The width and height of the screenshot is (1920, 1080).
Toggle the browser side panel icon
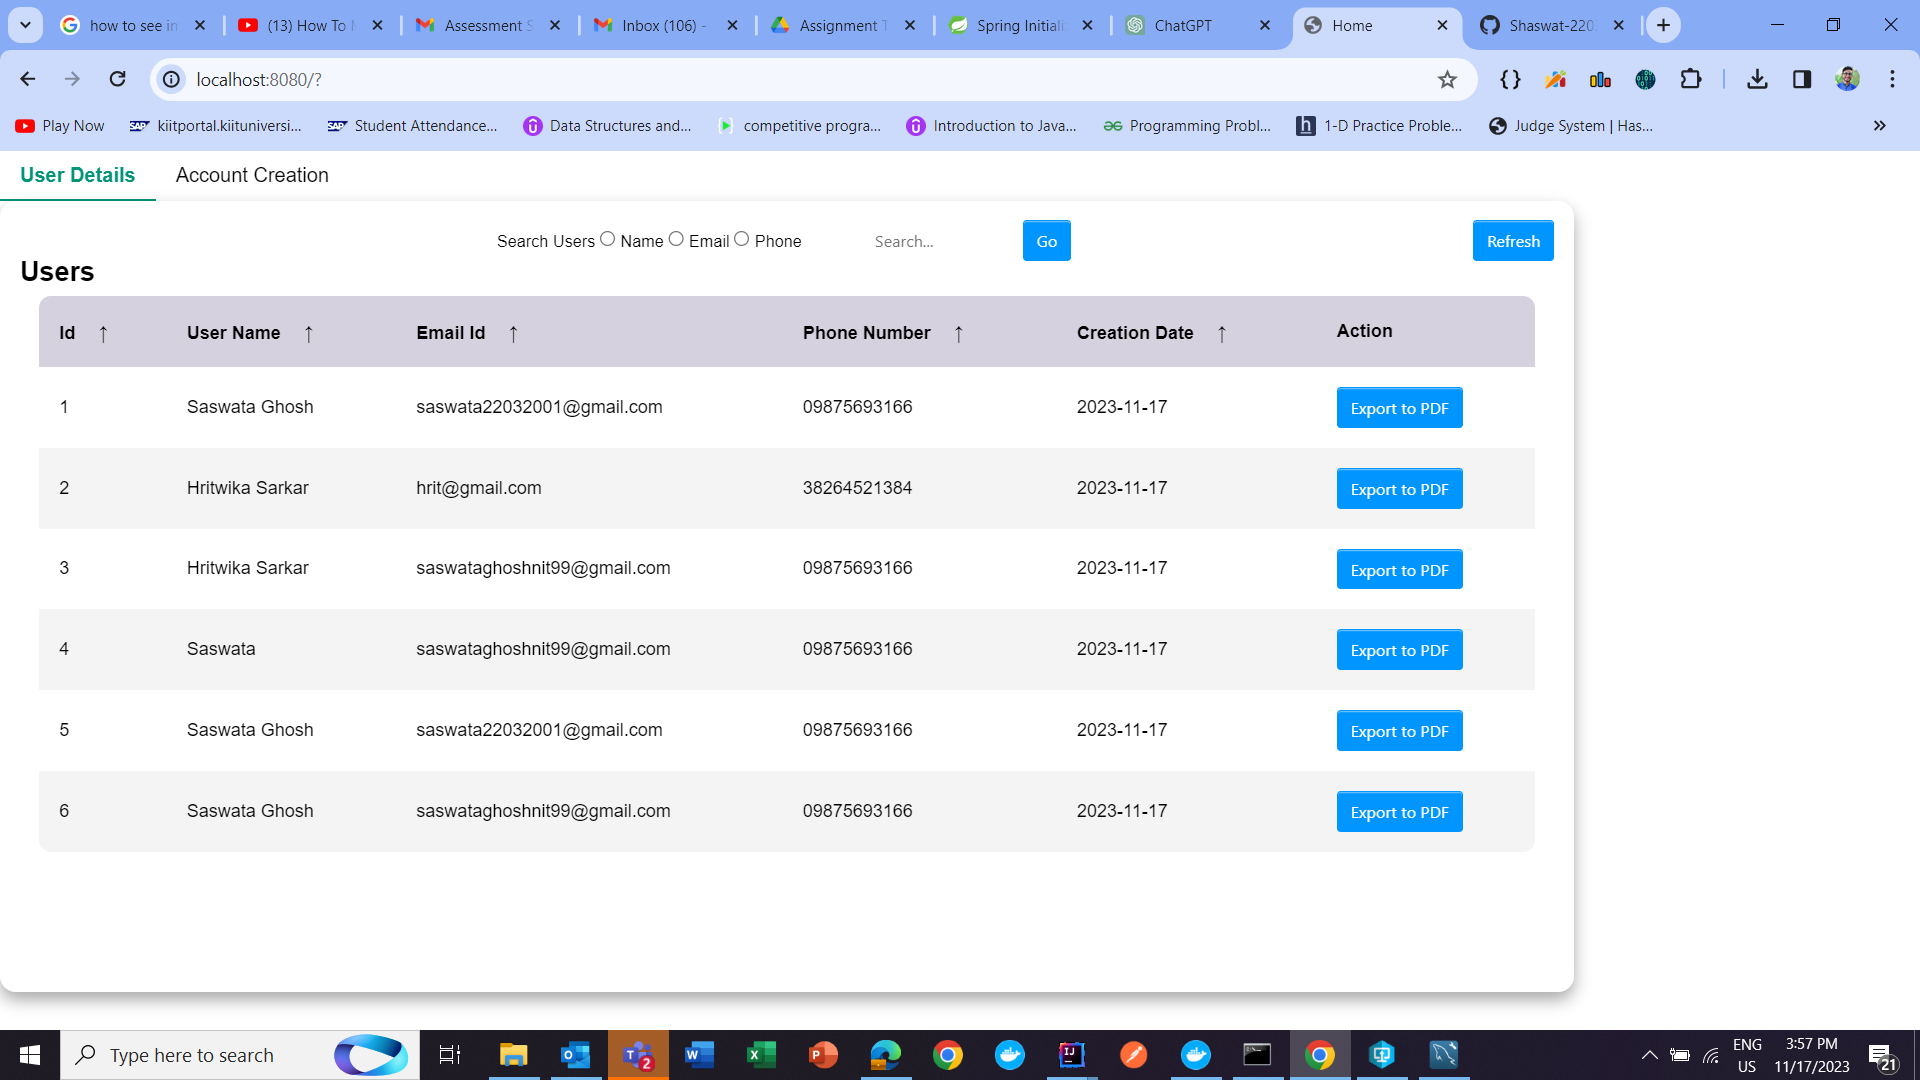1803,79
